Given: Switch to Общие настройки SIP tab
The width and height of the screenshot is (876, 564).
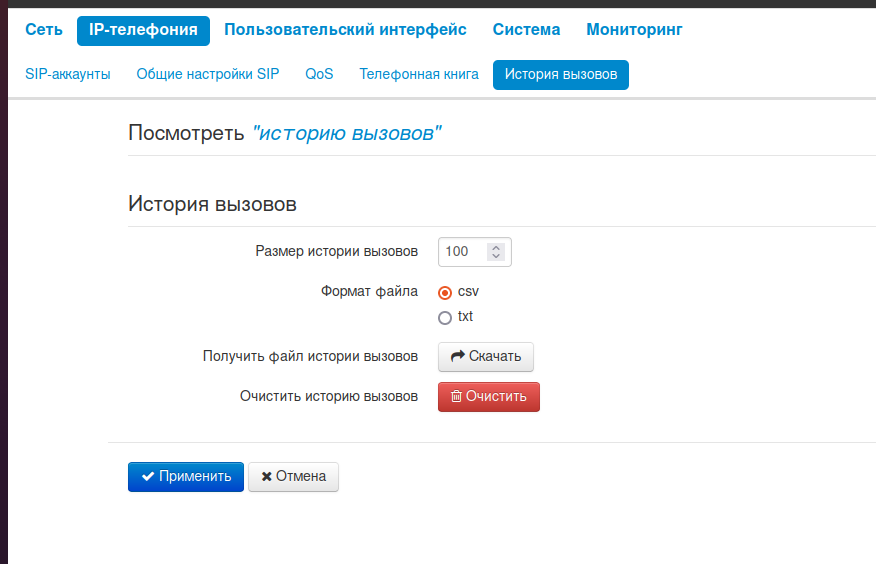Looking at the screenshot, I should click(x=208, y=74).
